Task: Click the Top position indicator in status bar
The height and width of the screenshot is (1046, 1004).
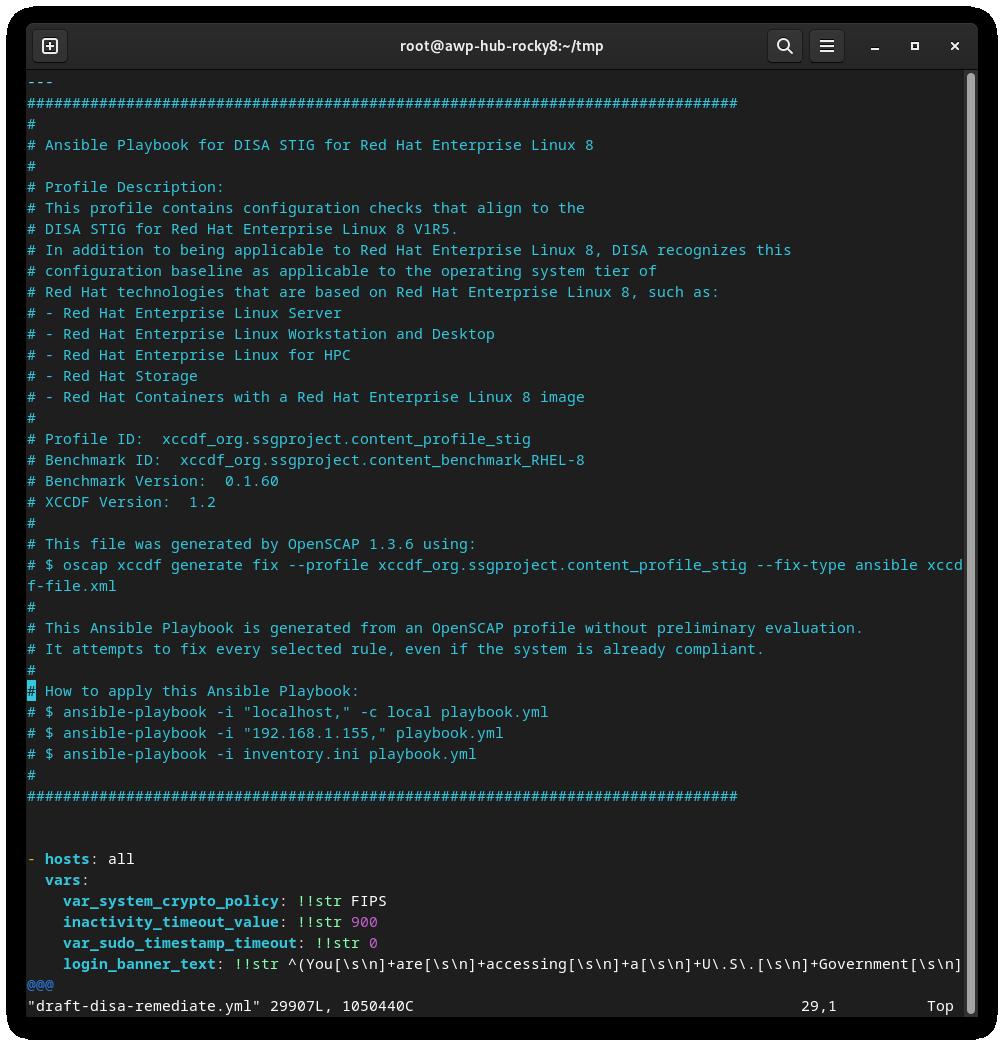Action: pyautogui.click(x=940, y=1007)
